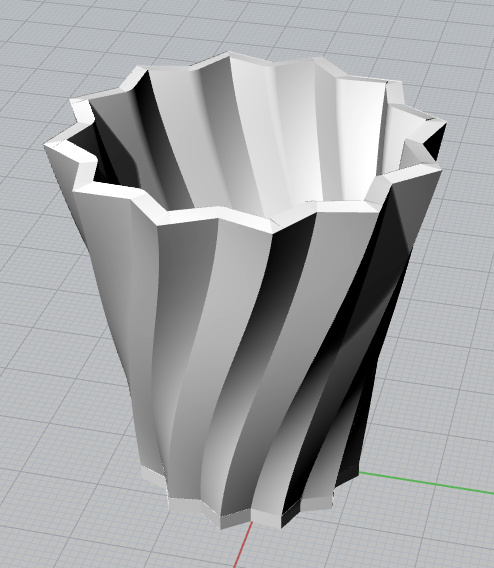Click the green axis line on the grid
This screenshot has width=494, height=568.
click(x=427, y=483)
